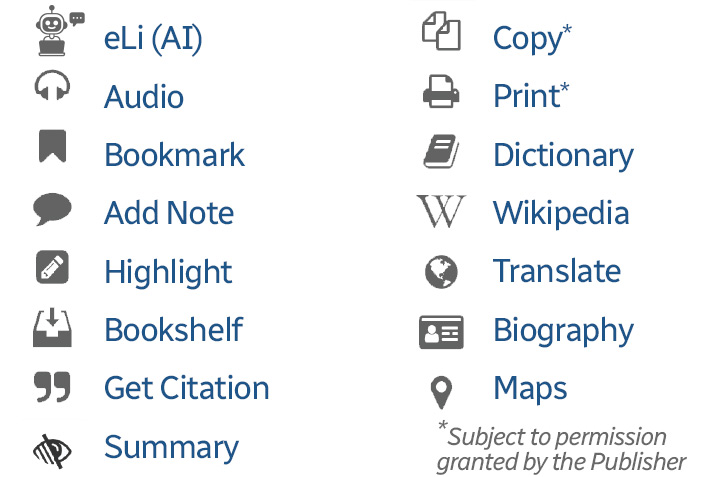Click the Wikipedia W icon

click(x=441, y=211)
